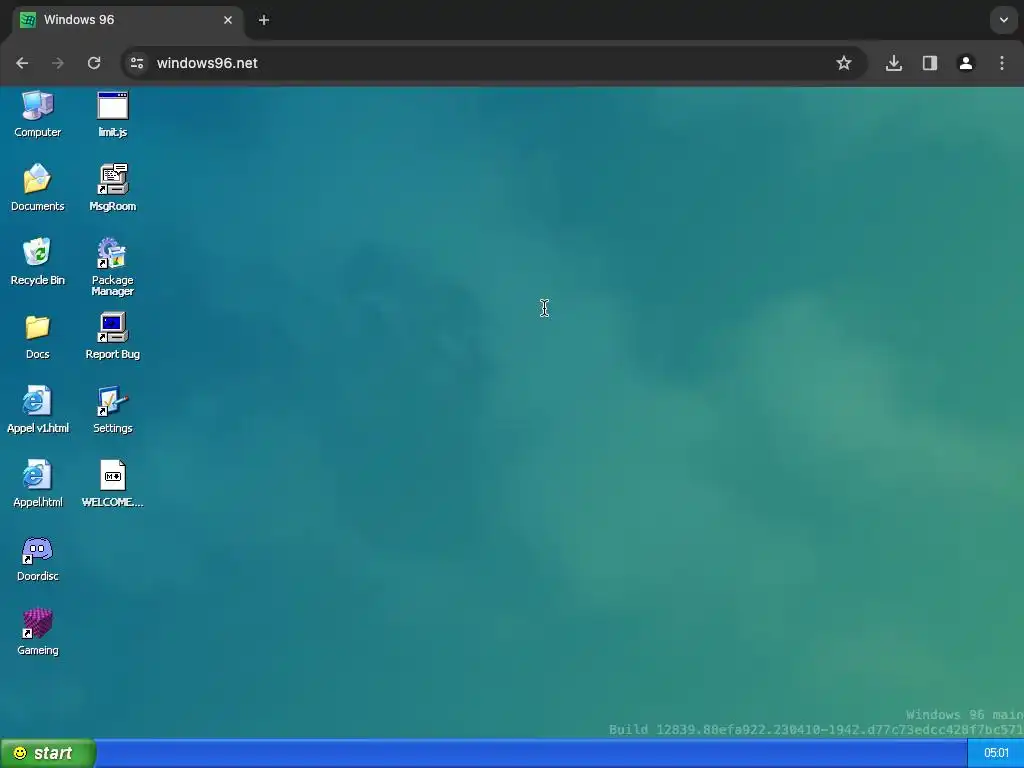Select the Appel v1.html file
Screen dimensions: 1024x768
coord(37,410)
